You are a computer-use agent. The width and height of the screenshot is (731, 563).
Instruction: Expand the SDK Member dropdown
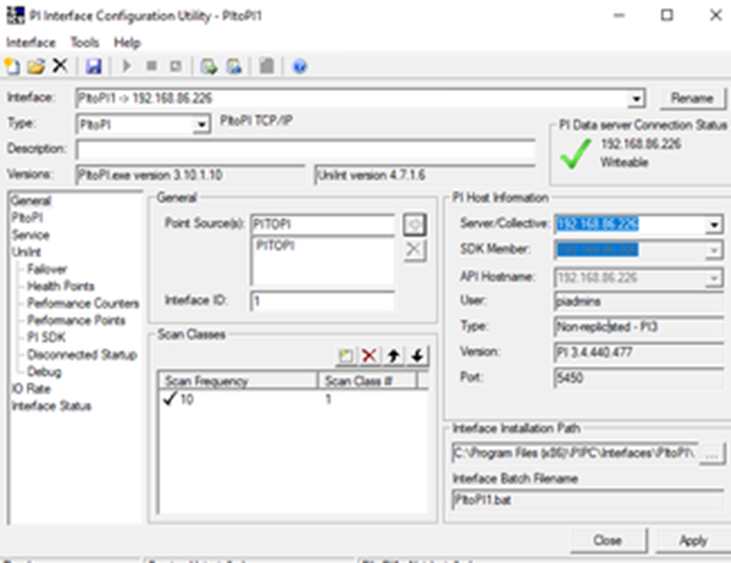pyautogui.click(x=713, y=250)
